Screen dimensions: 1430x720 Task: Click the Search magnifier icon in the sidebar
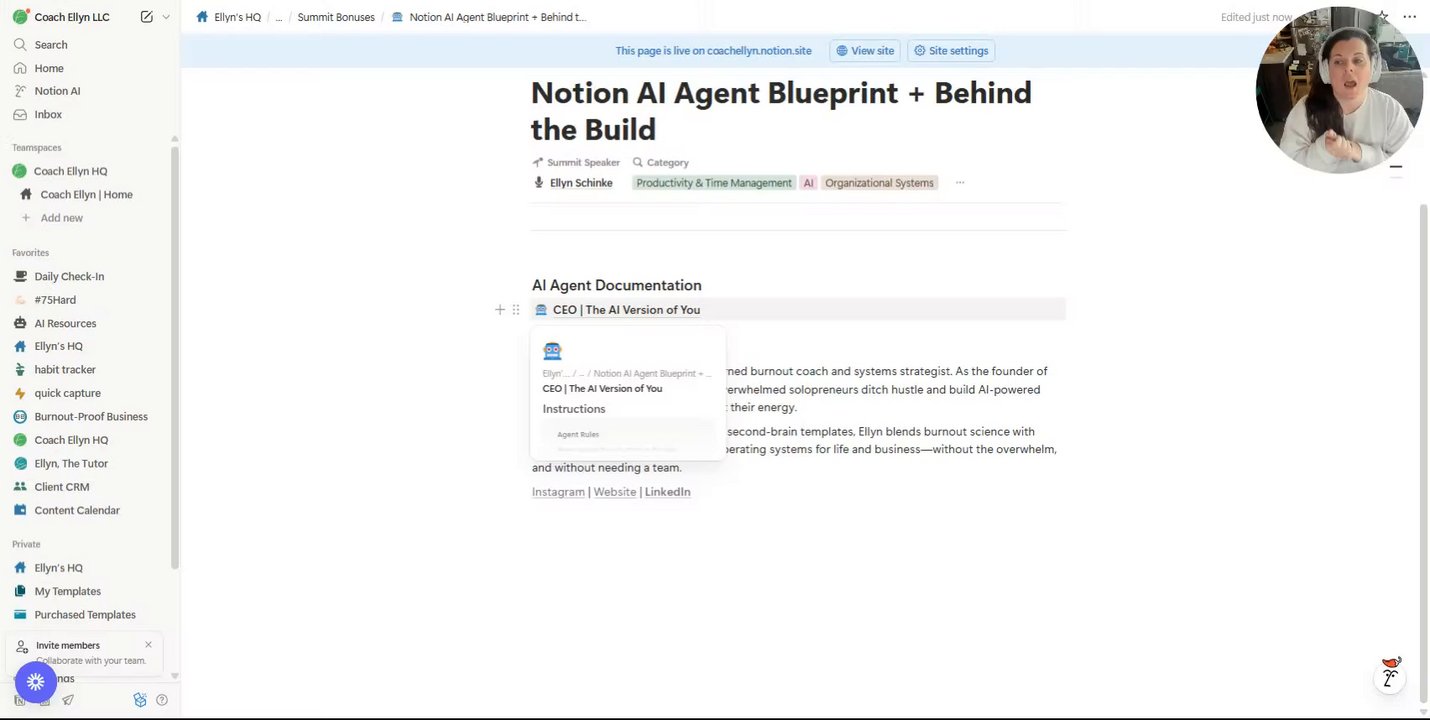(20, 45)
